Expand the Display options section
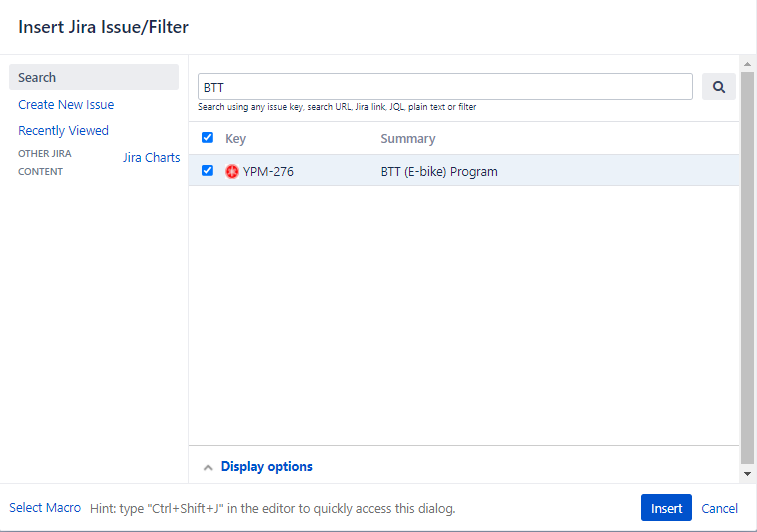This screenshot has width=757, height=532. click(x=266, y=466)
